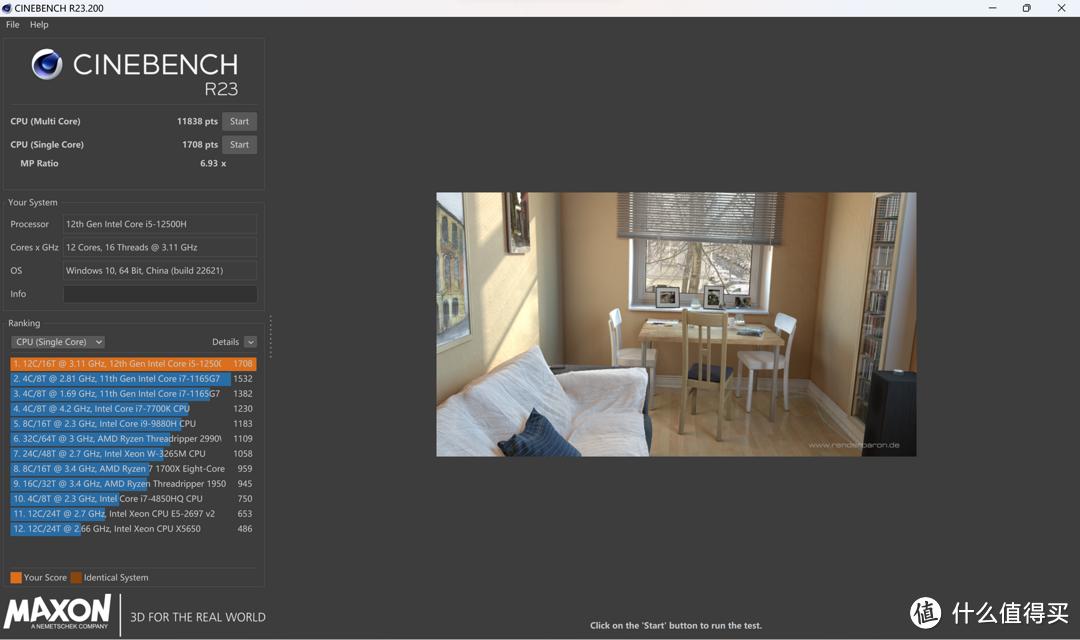Select ranking row 1 Core i5-1250 score 1708
The height and width of the screenshot is (640, 1080).
[133, 364]
